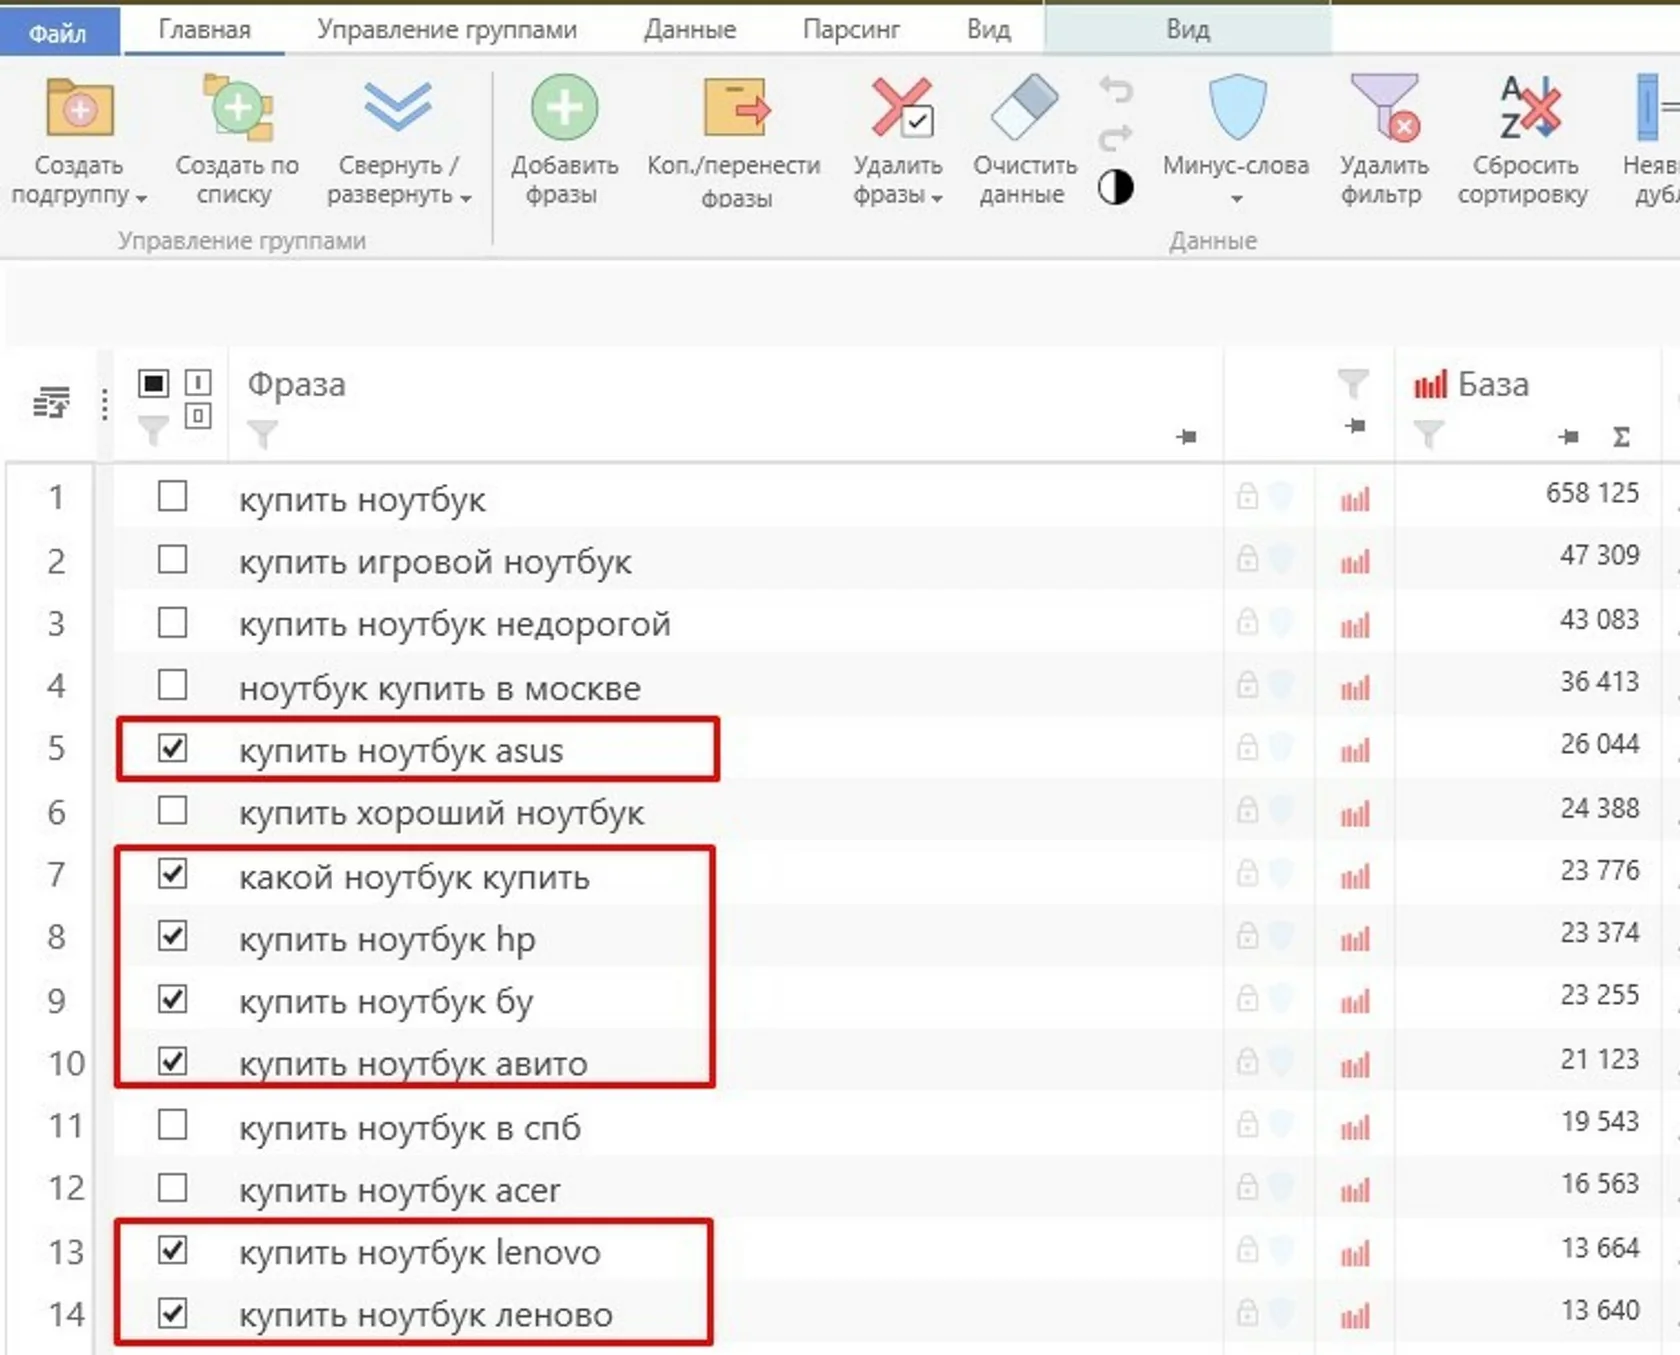Screen dimensions: 1680x1355
Task: Open the Данные ribbon tab
Action: (690, 30)
